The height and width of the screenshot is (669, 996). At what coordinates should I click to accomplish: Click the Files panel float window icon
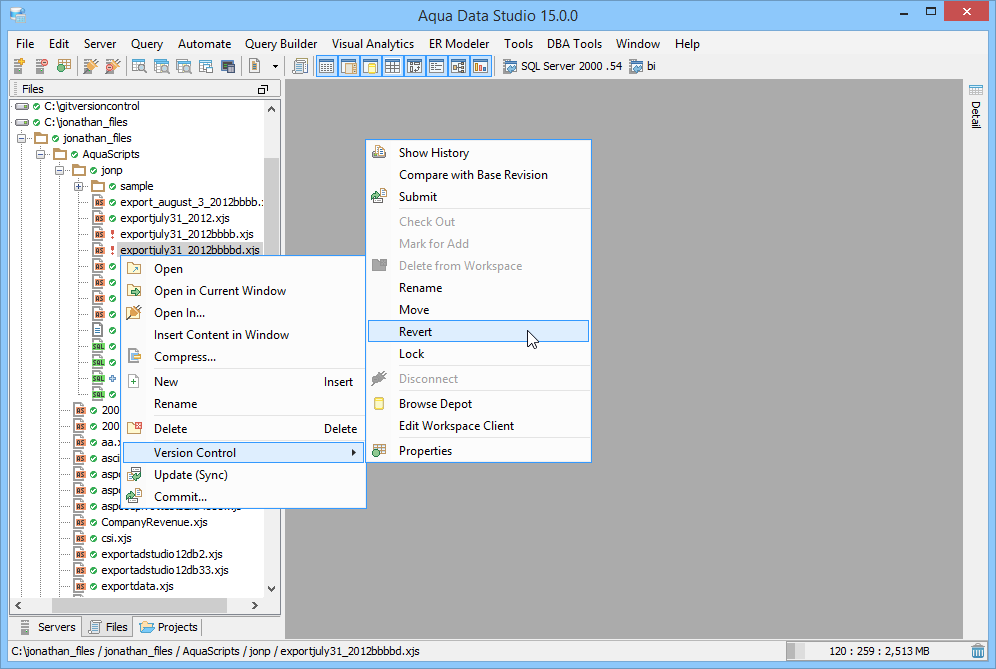point(263,90)
